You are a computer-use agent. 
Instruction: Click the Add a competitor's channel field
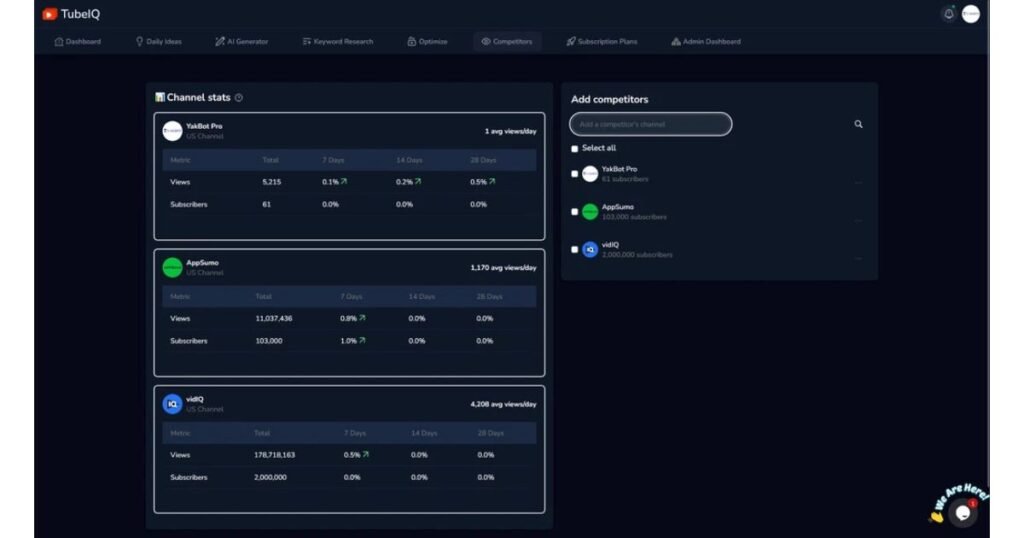pyautogui.click(x=650, y=124)
